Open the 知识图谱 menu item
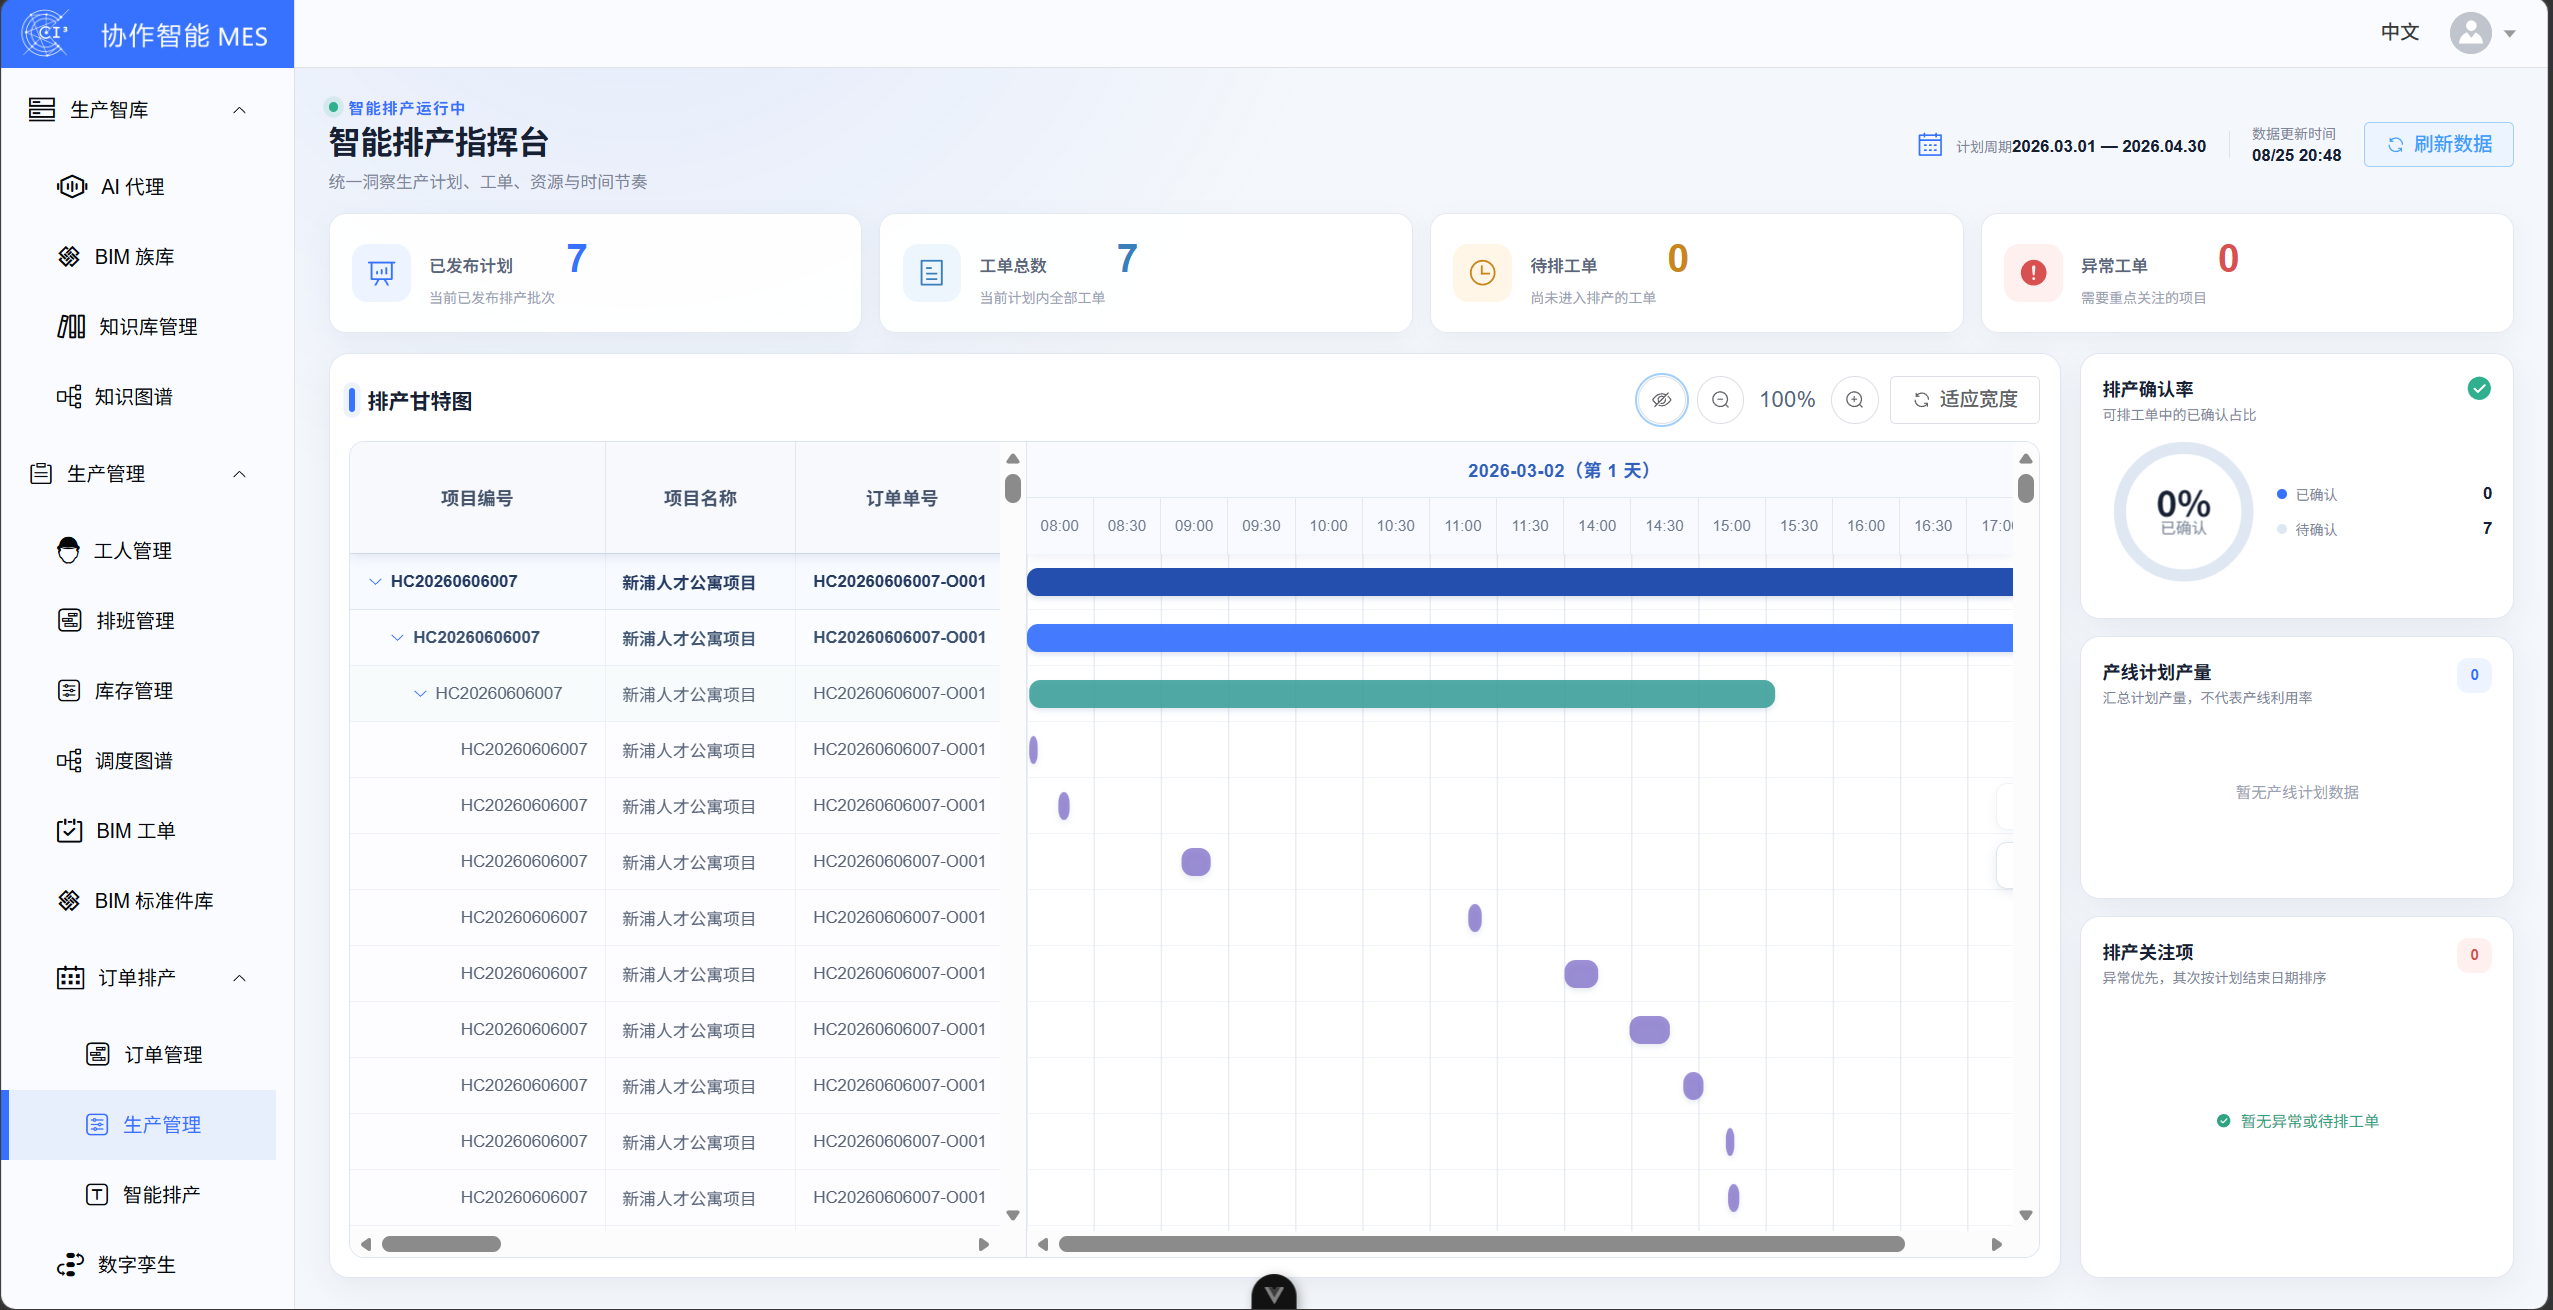 pyautogui.click(x=133, y=397)
